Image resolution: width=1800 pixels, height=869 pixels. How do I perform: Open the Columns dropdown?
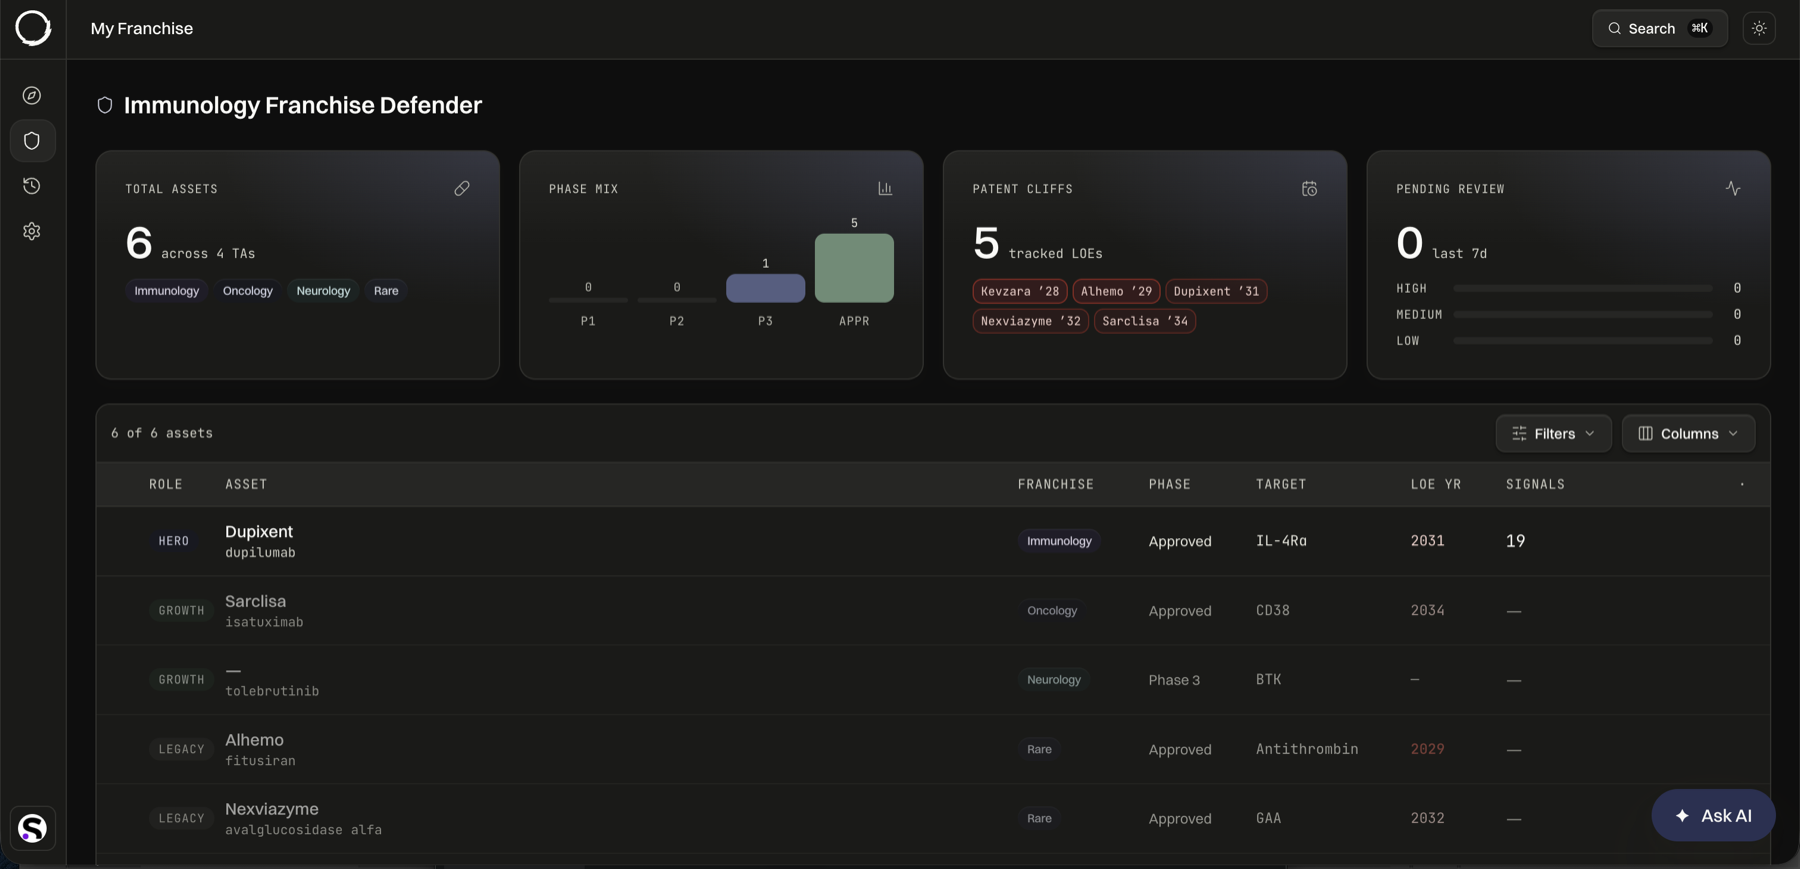(1688, 433)
